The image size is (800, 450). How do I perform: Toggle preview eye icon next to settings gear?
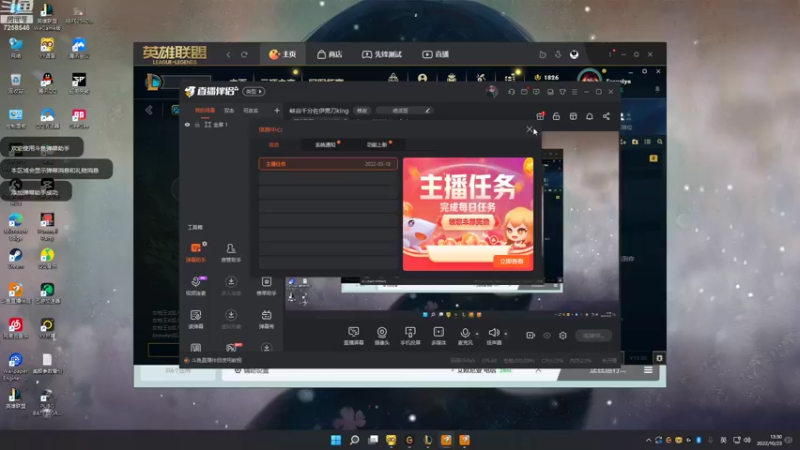point(547,335)
